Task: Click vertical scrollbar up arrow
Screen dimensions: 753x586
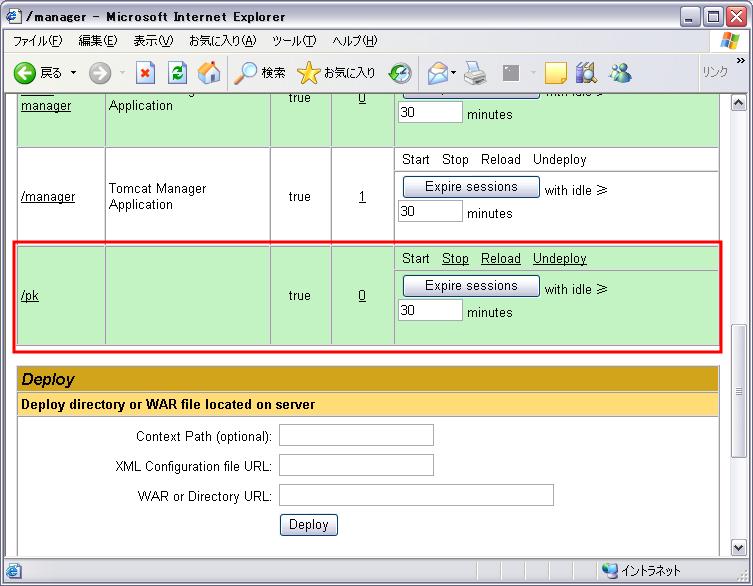Action: [x=739, y=103]
